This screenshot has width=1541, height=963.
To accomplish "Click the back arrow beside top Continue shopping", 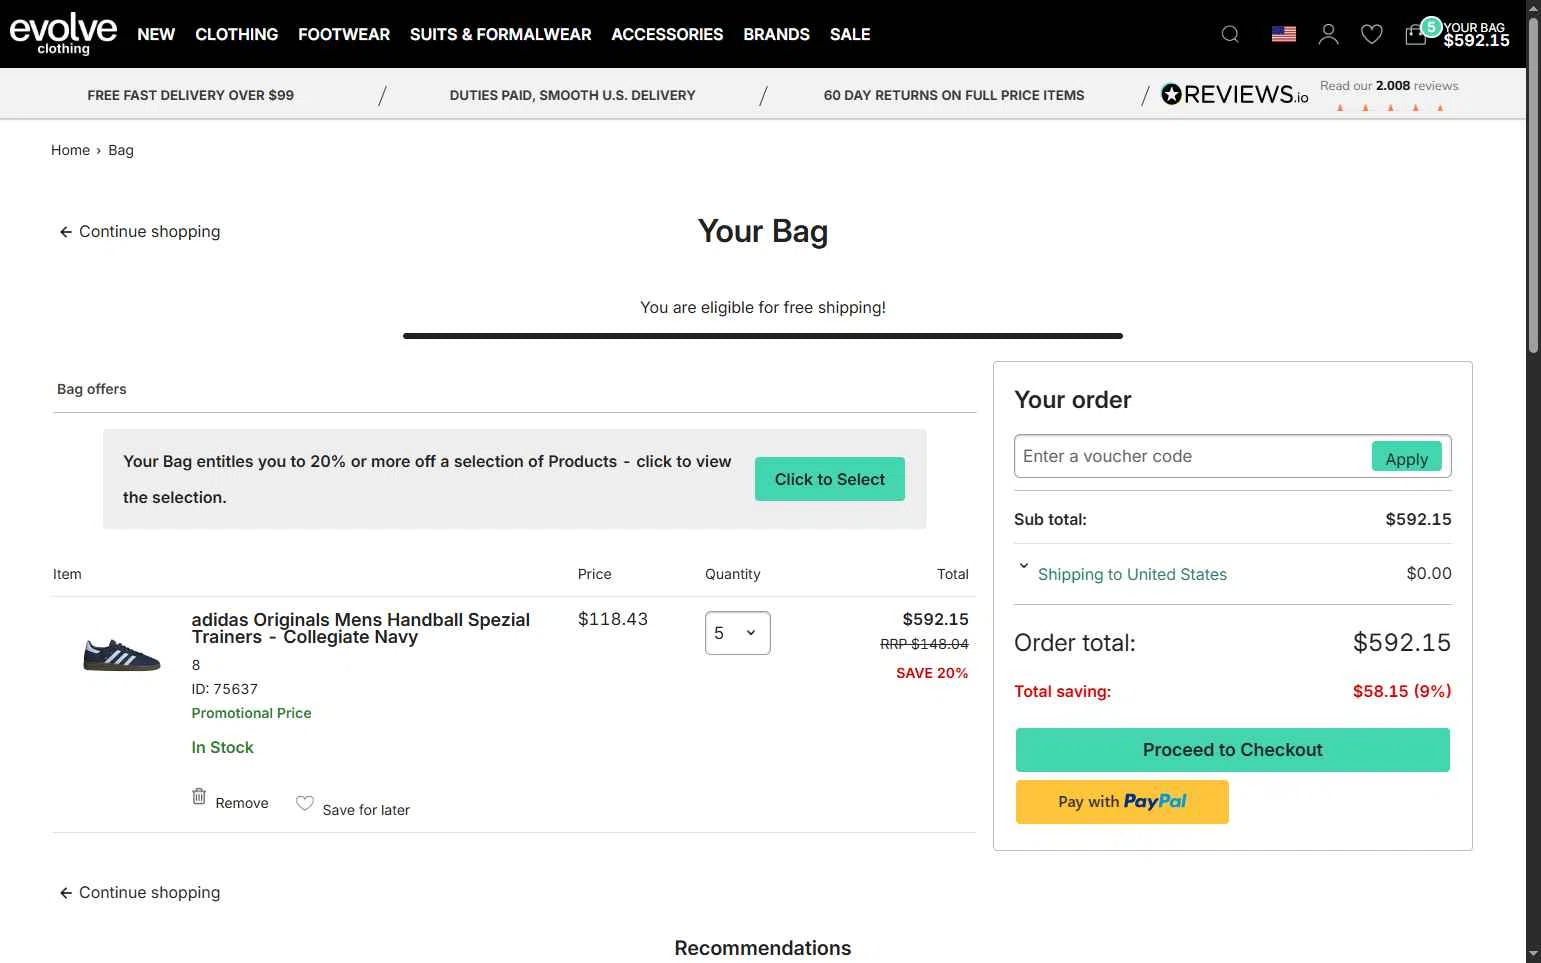I will [x=66, y=232].
